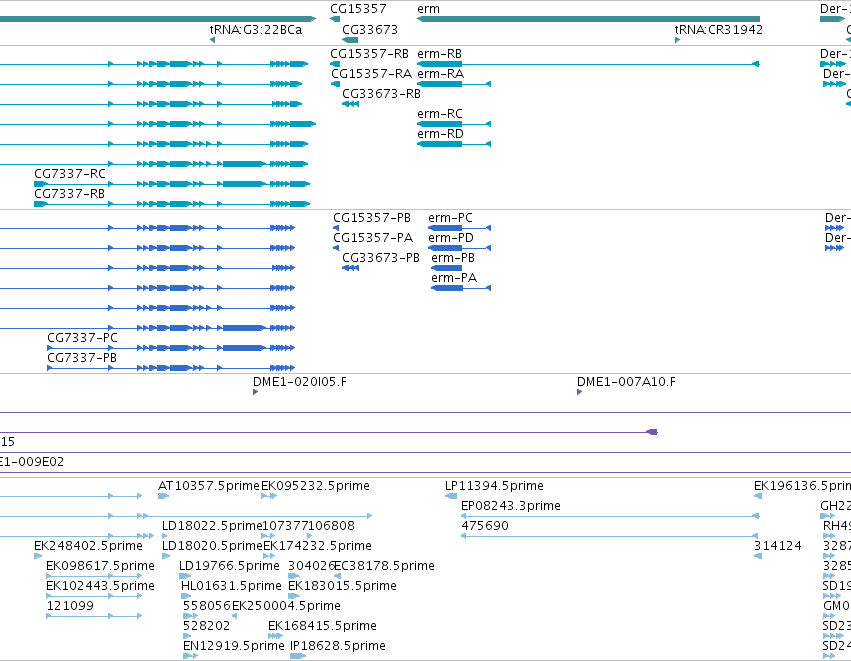Select the CG15357-PB protein label
The height and width of the screenshot is (661, 851).
(x=372, y=218)
